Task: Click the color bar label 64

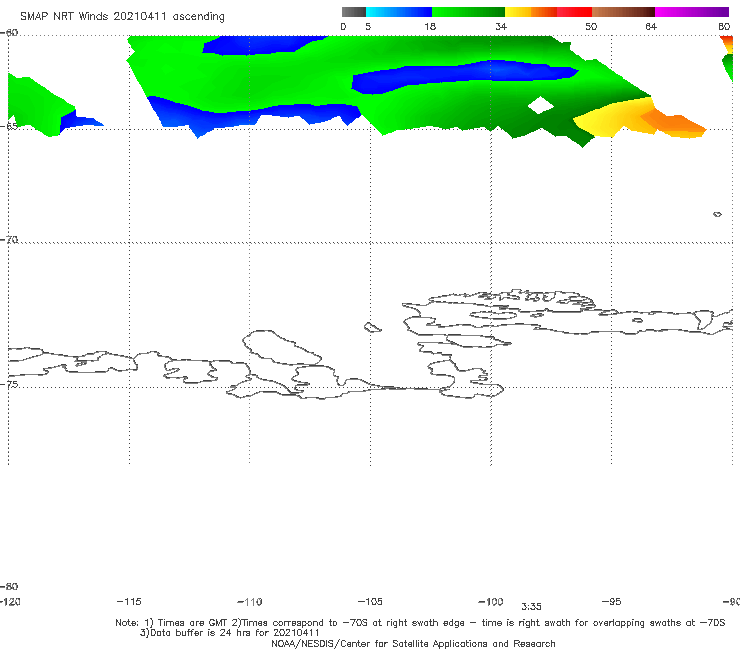Action: tap(651, 26)
